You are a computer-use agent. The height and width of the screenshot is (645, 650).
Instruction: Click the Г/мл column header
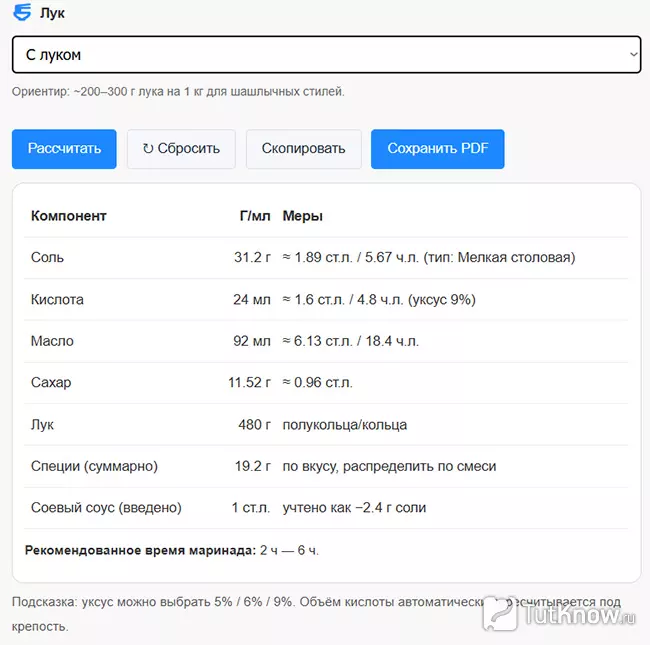click(254, 216)
